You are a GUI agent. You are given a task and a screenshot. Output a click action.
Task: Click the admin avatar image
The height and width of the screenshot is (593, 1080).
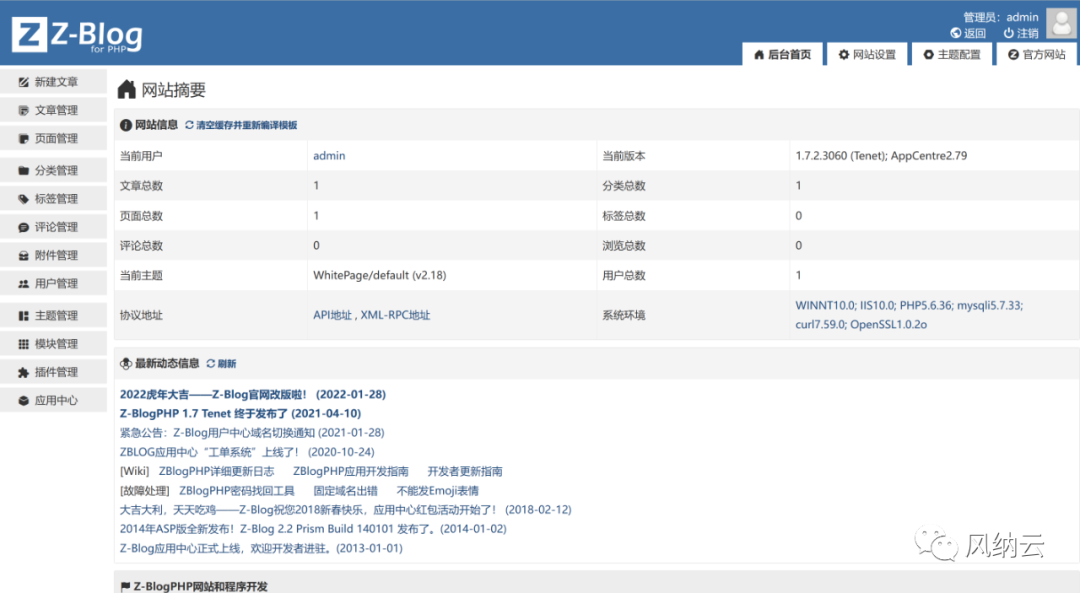tap(1061, 23)
